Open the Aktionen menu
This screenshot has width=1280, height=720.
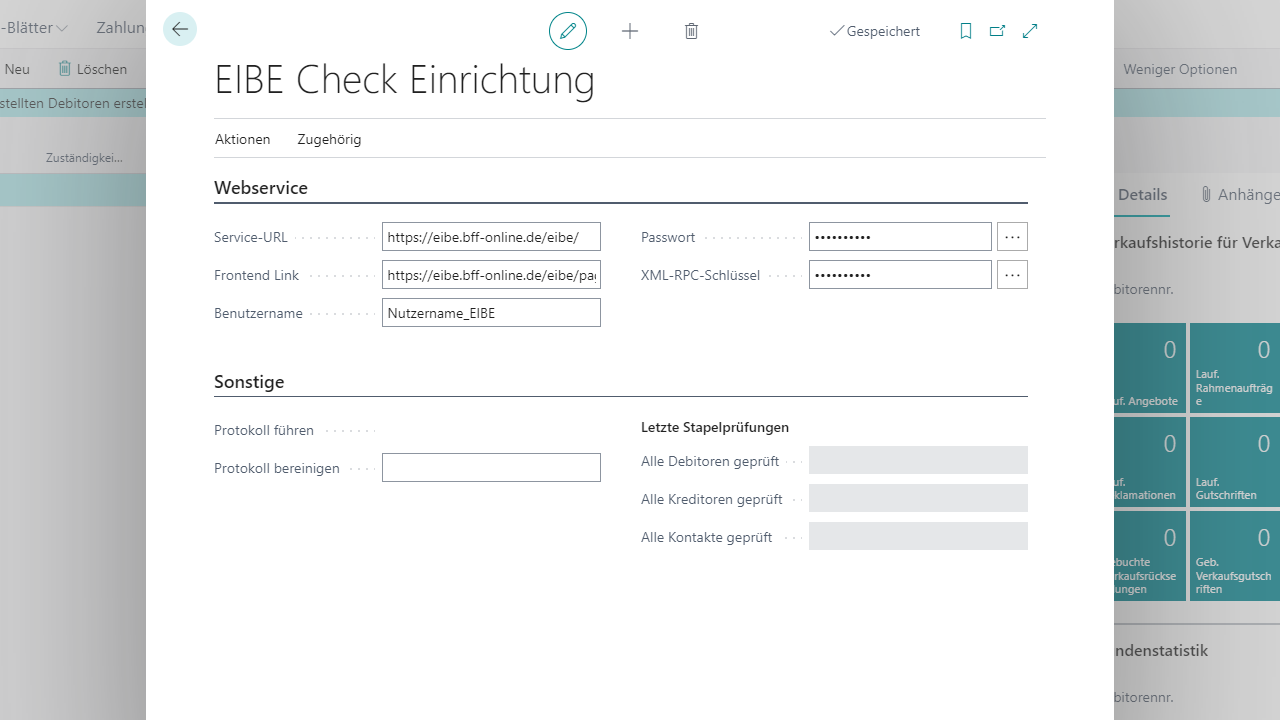coord(243,139)
